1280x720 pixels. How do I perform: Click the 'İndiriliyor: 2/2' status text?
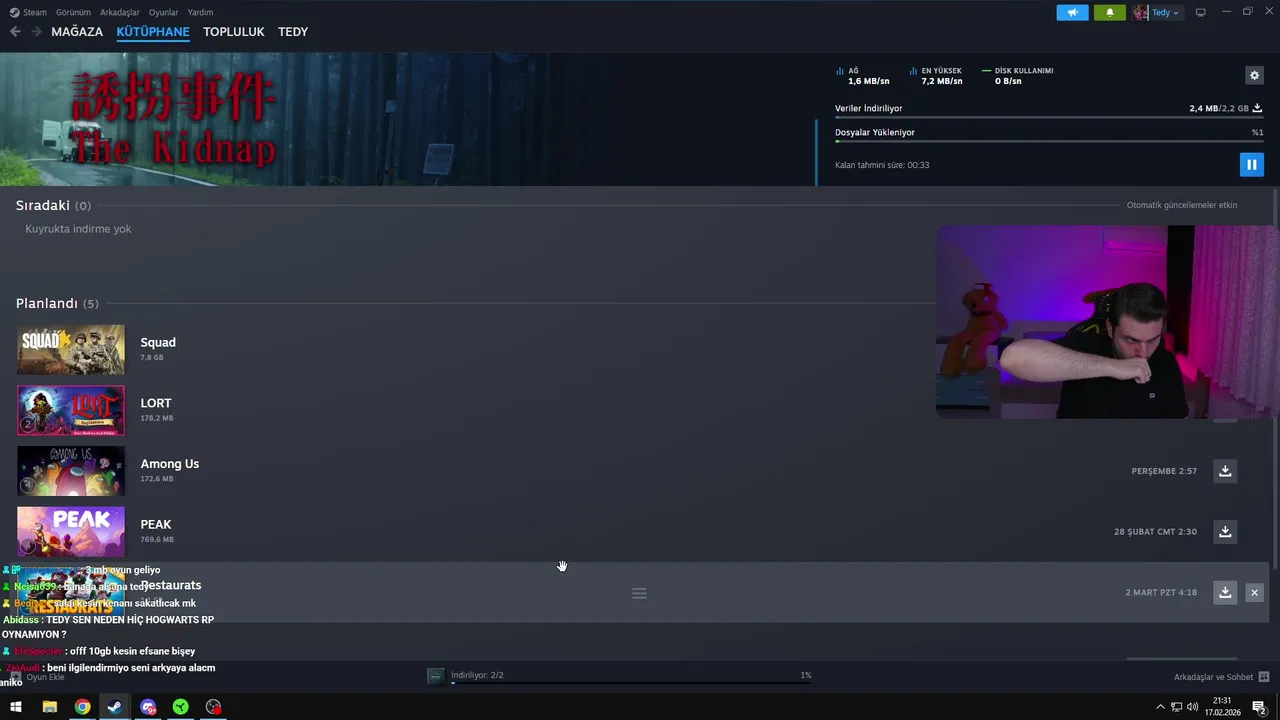click(477, 676)
